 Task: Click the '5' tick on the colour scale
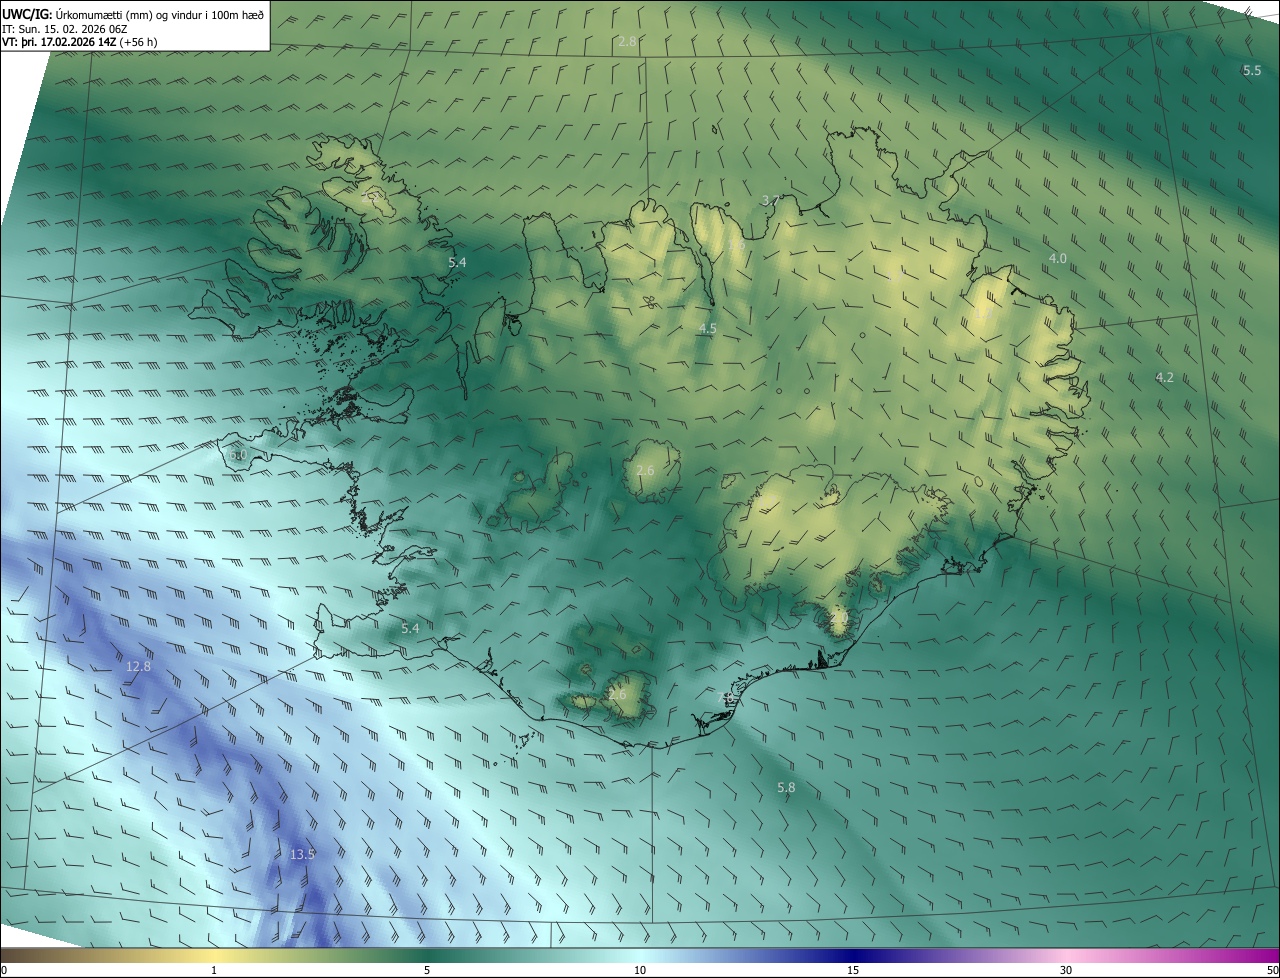(427, 970)
